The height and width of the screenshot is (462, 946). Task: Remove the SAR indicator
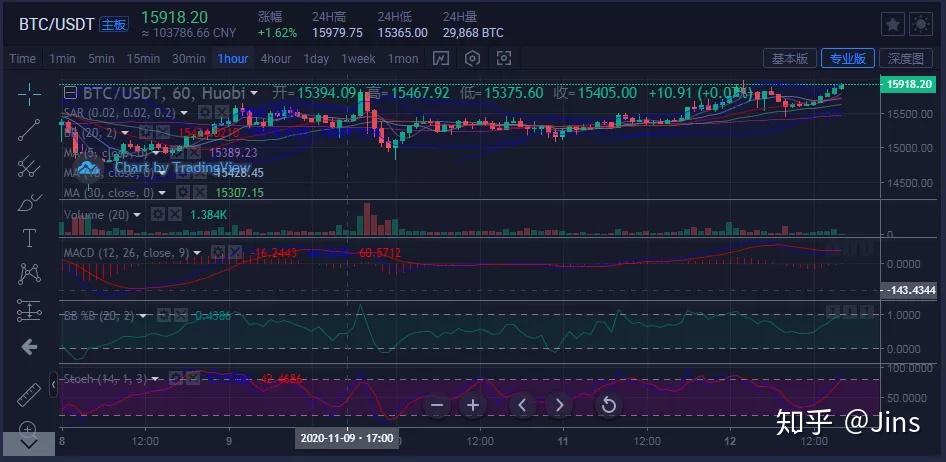[x=222, y=112]
